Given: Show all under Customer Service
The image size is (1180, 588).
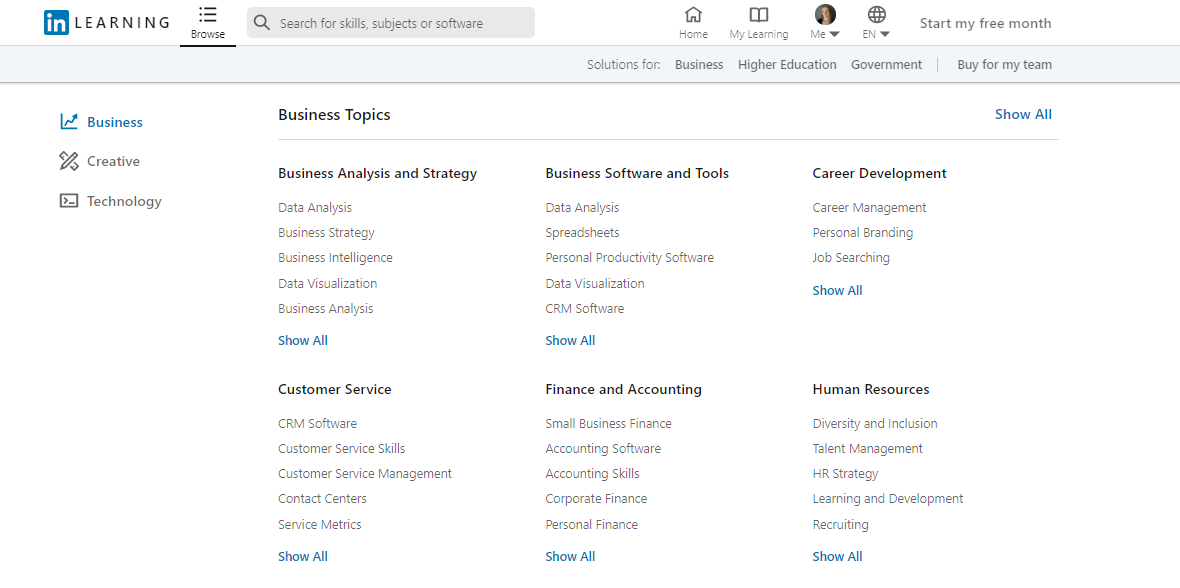Looking at the screenshot, I should point(303,556).
